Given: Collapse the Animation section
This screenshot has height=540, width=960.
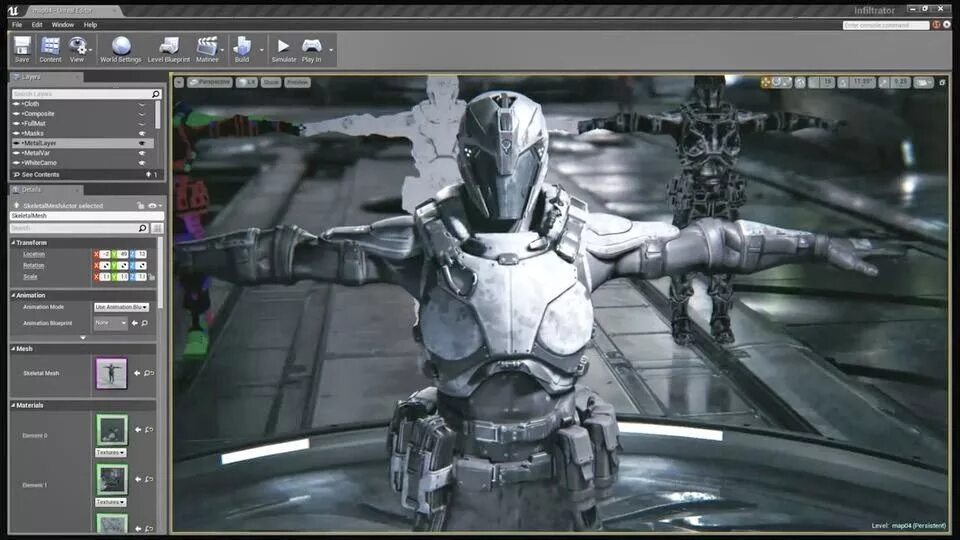Looking at the screenshot, I should [x=13, y=295].
